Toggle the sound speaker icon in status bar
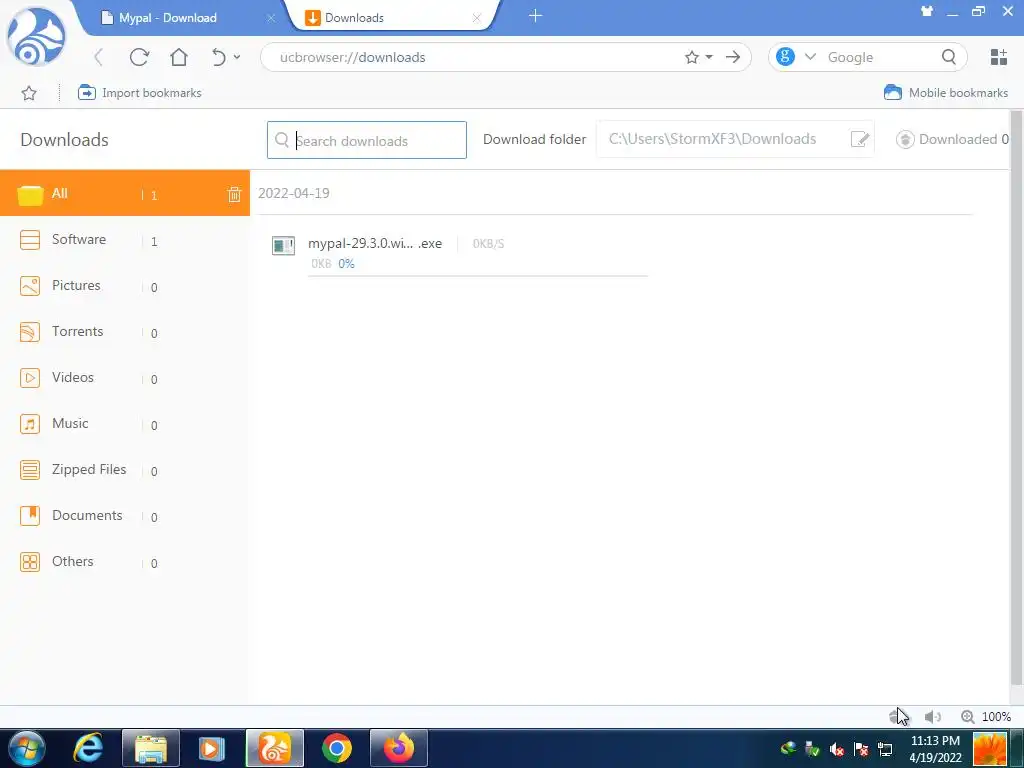 click(x=933, y=717)
